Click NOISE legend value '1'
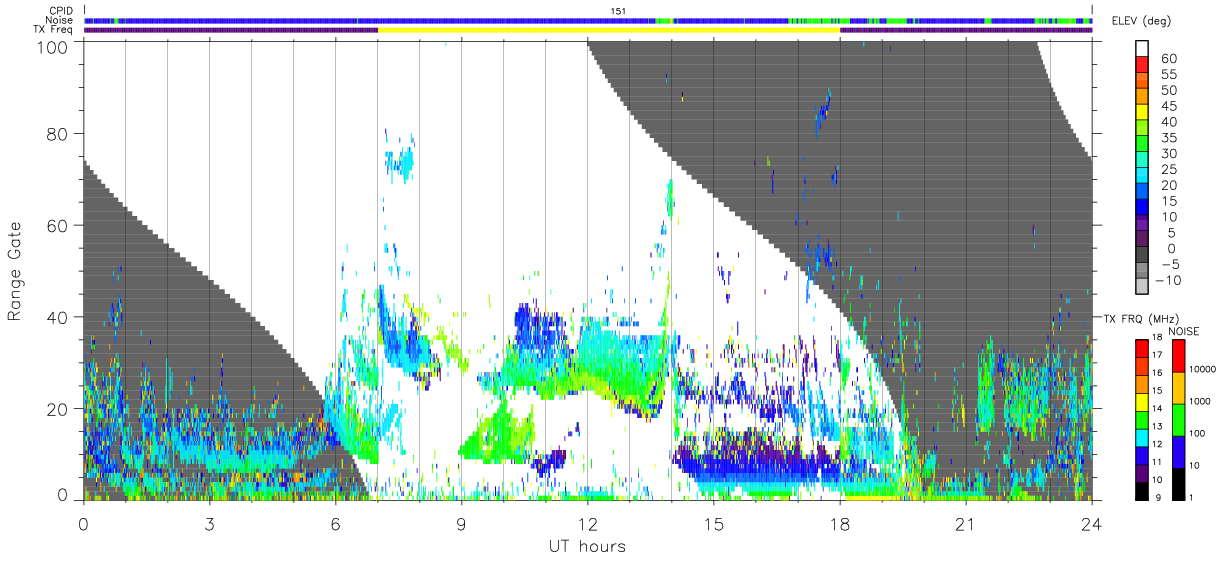The height and width of the screenshot is (567, 1228). pos(1193,498)
